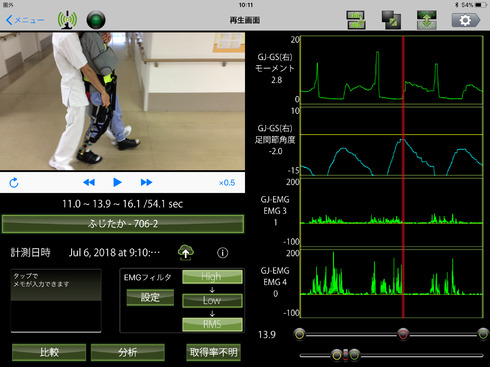
Task: Tap the 11.0 ~ 13.9 ~ 16.1 /54.1 sec text
Action: (122, 204)
